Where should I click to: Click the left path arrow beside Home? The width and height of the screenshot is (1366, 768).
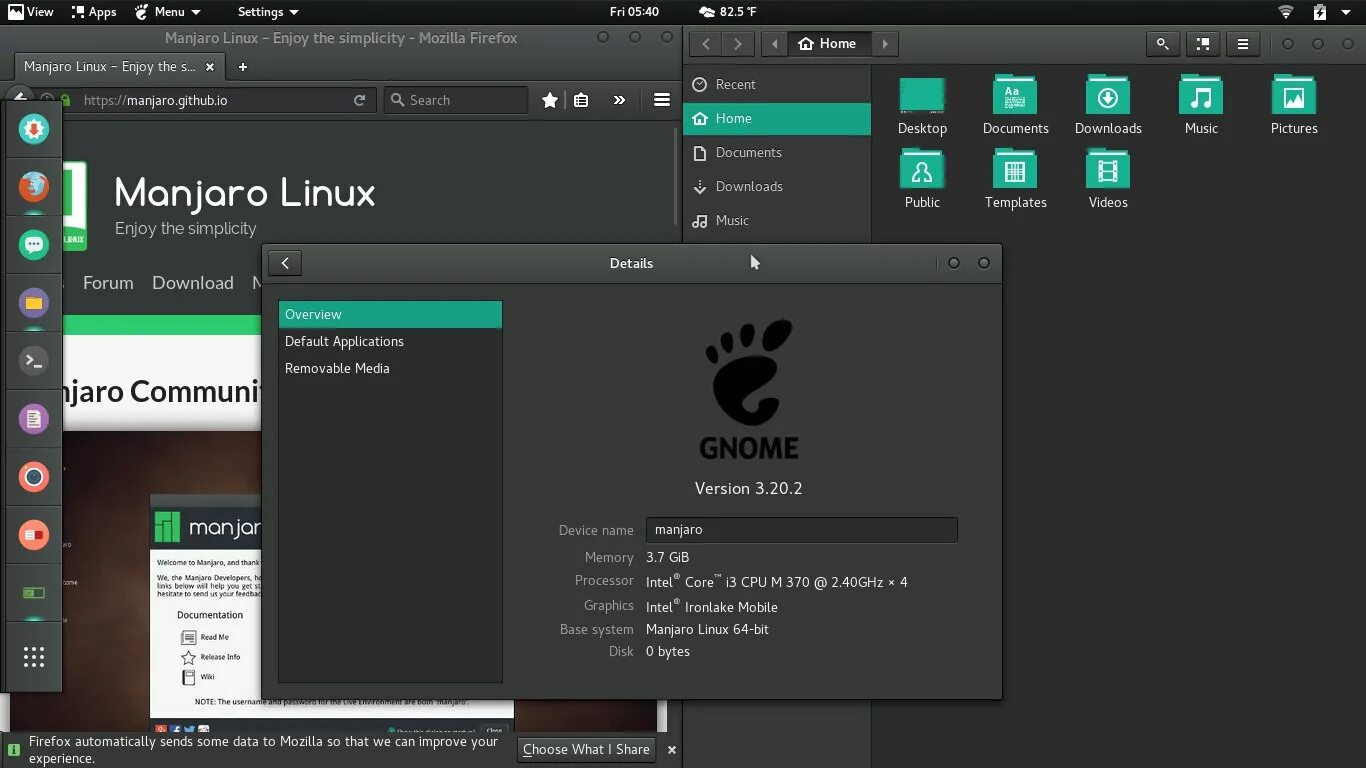point(775,44)
